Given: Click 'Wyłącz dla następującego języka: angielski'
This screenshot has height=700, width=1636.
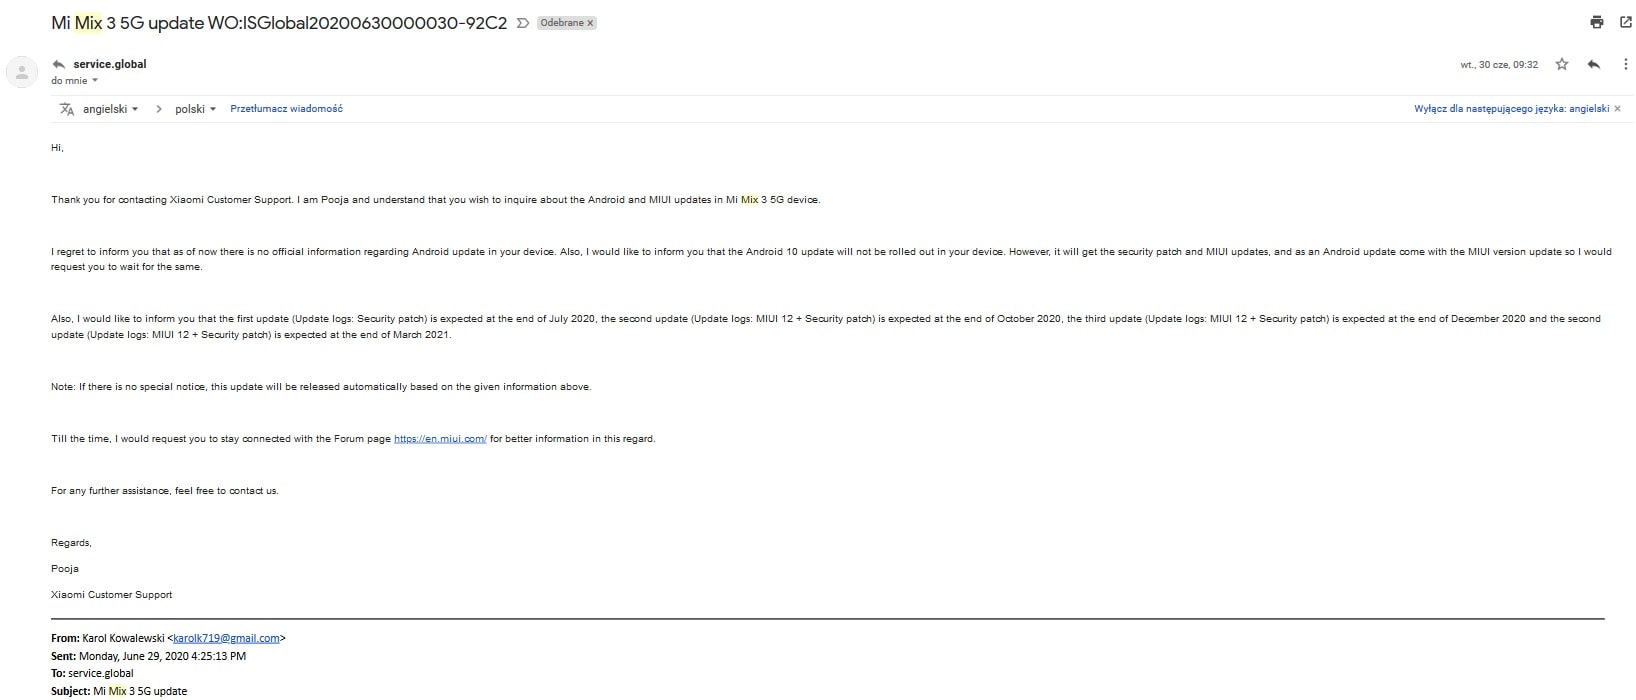Looking at the screenshot, I should click(x=1511, y=109).
